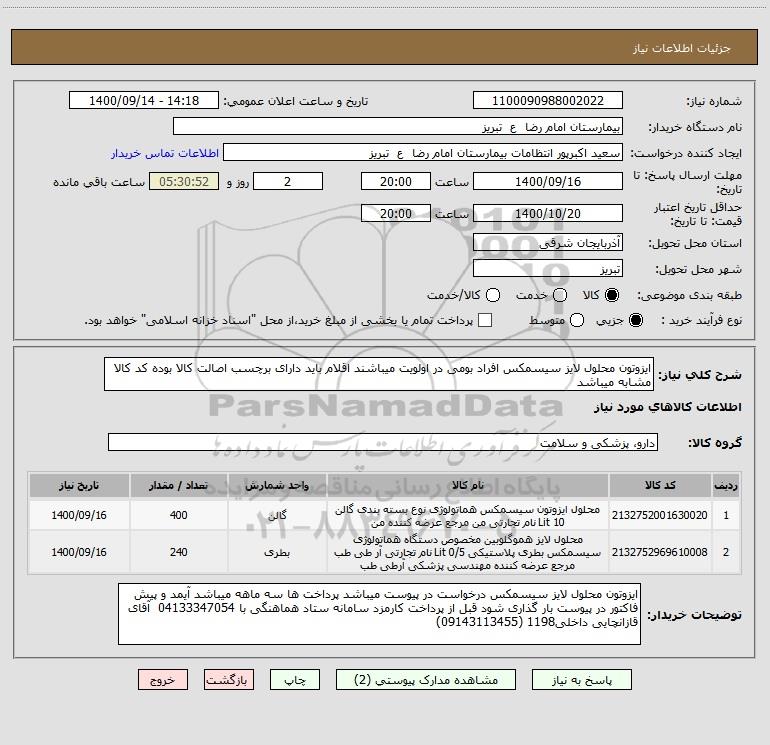Click the remaining days field showing 2

[x=288, y=181]
